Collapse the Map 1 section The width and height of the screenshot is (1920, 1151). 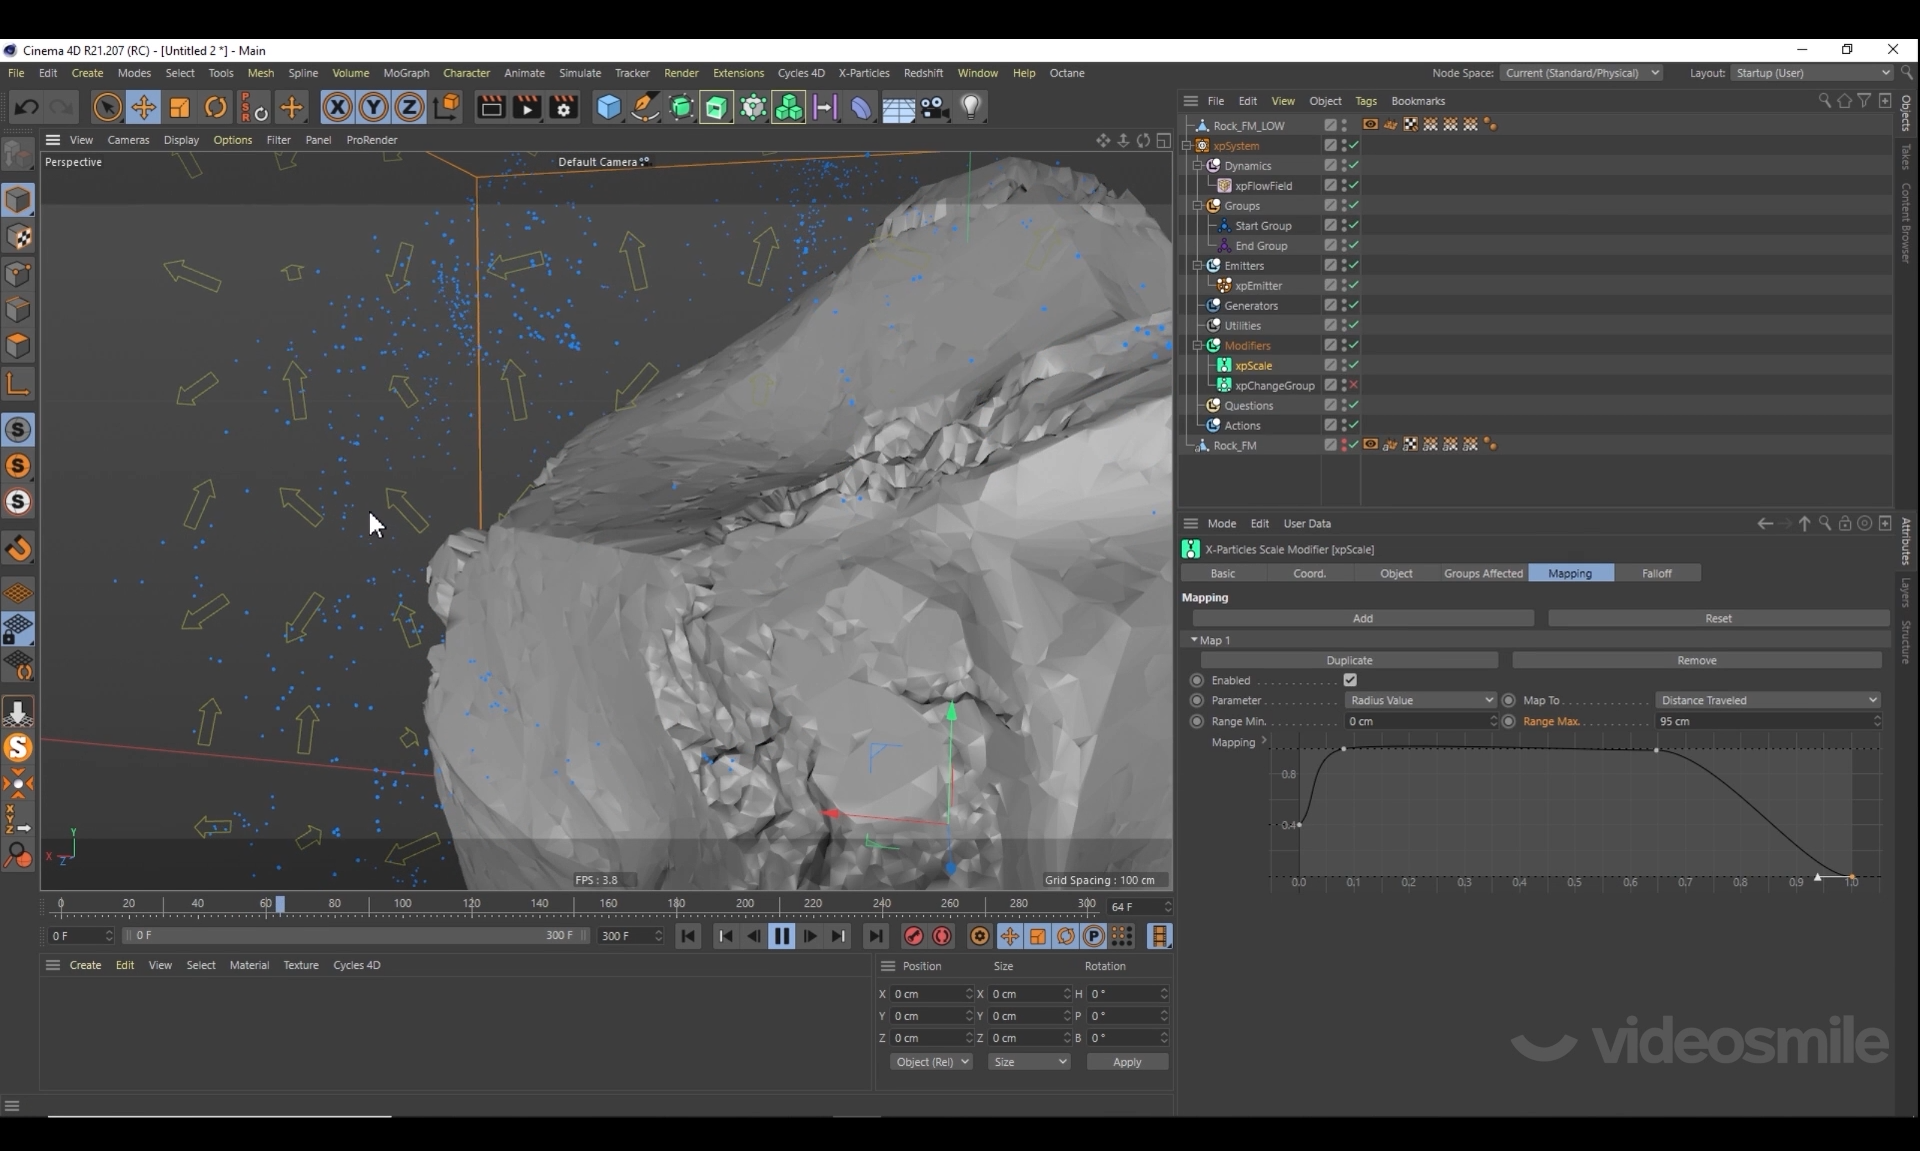pos(1194,640)
